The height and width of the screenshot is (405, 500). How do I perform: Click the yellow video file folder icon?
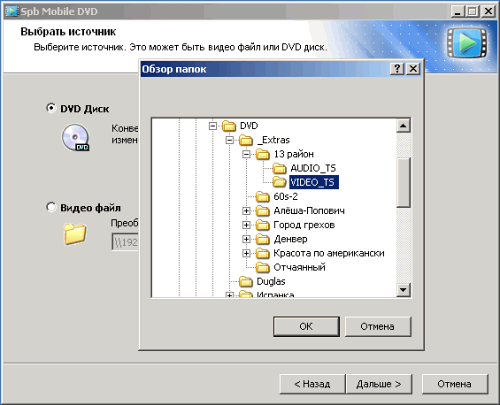(75, 234)
